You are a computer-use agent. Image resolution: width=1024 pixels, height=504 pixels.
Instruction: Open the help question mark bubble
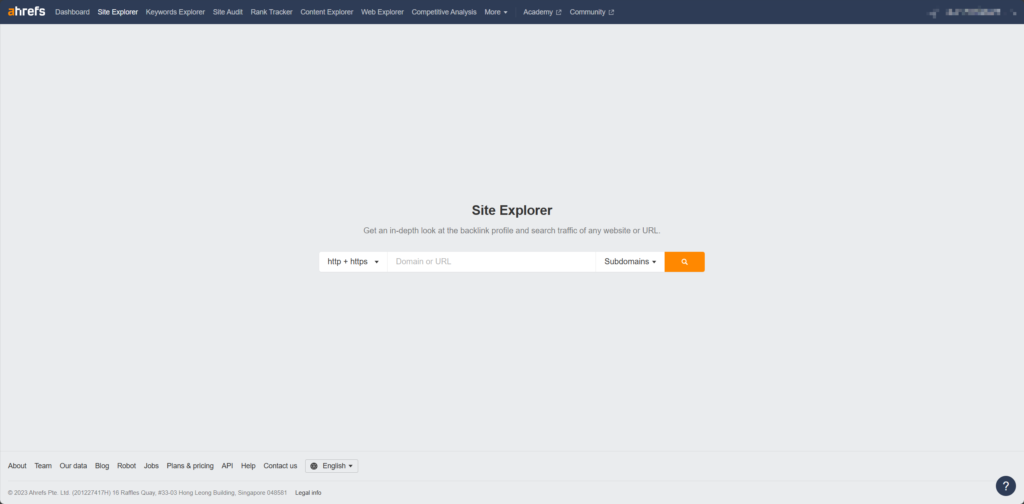click(1006, 486)
